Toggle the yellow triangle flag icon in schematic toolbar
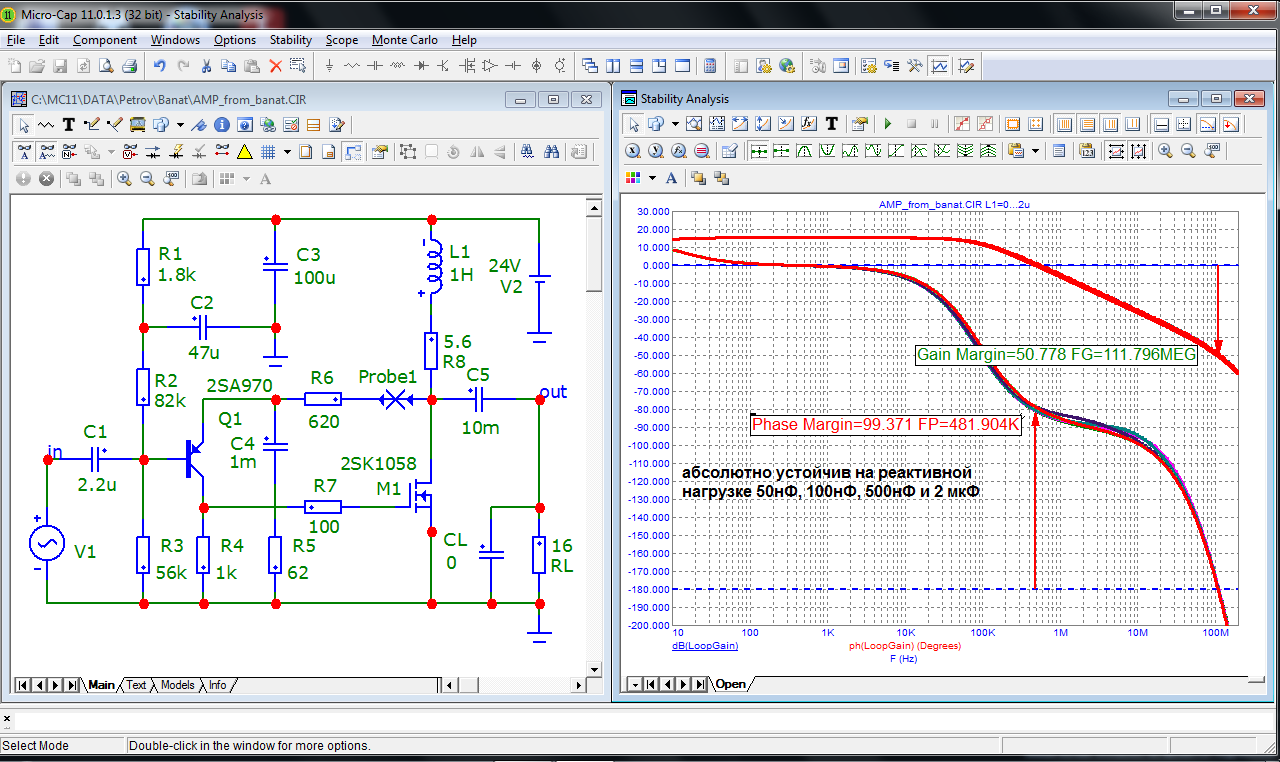Image resolution: width=1280 pixels, height=762 pixels. [245, 152]
